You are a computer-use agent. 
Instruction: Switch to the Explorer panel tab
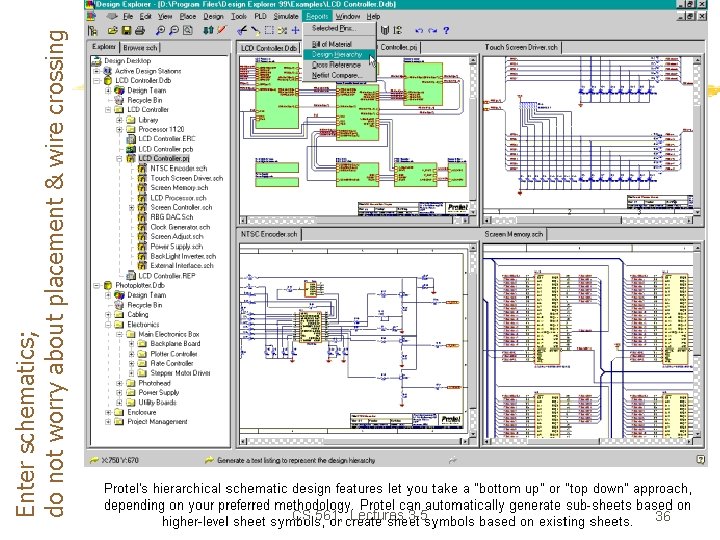click(x=104, y=47)
